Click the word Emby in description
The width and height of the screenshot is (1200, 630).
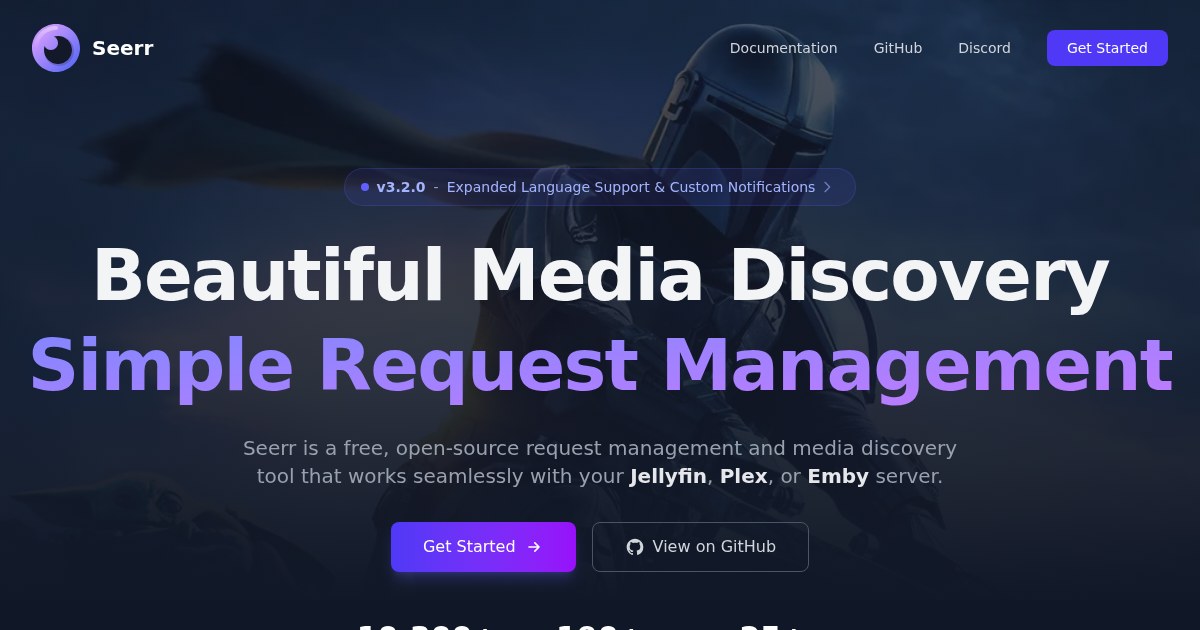838,476
